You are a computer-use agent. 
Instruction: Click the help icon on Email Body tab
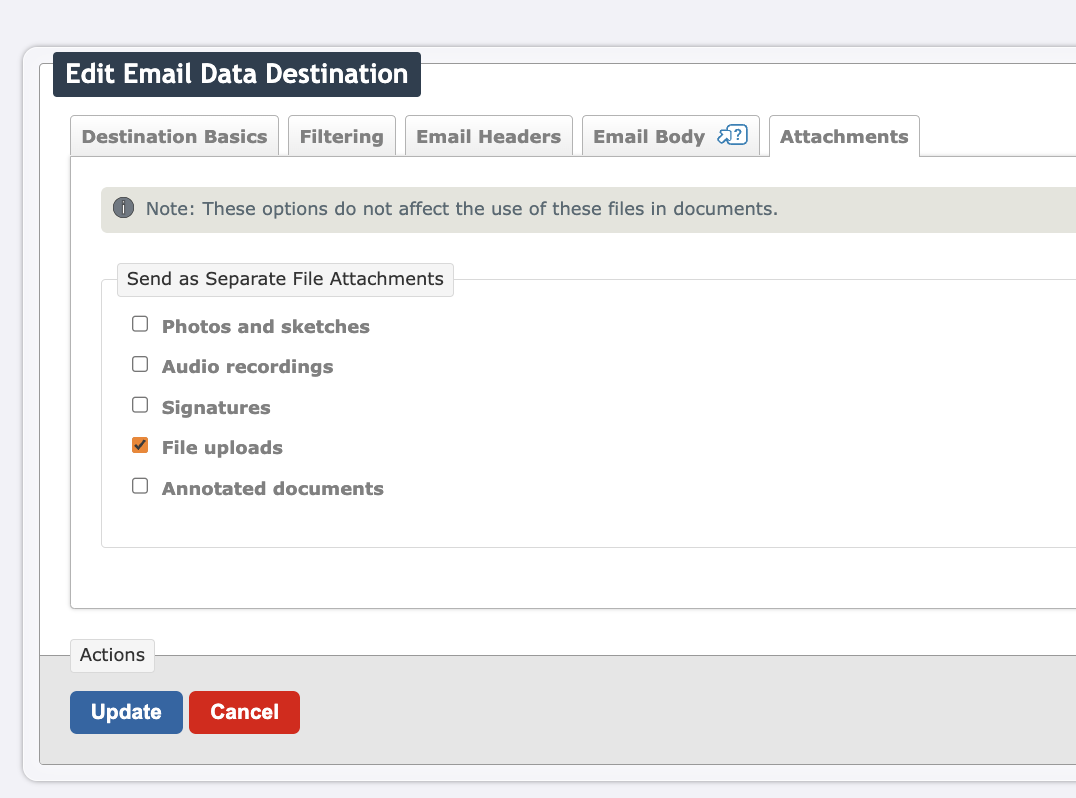733,136
